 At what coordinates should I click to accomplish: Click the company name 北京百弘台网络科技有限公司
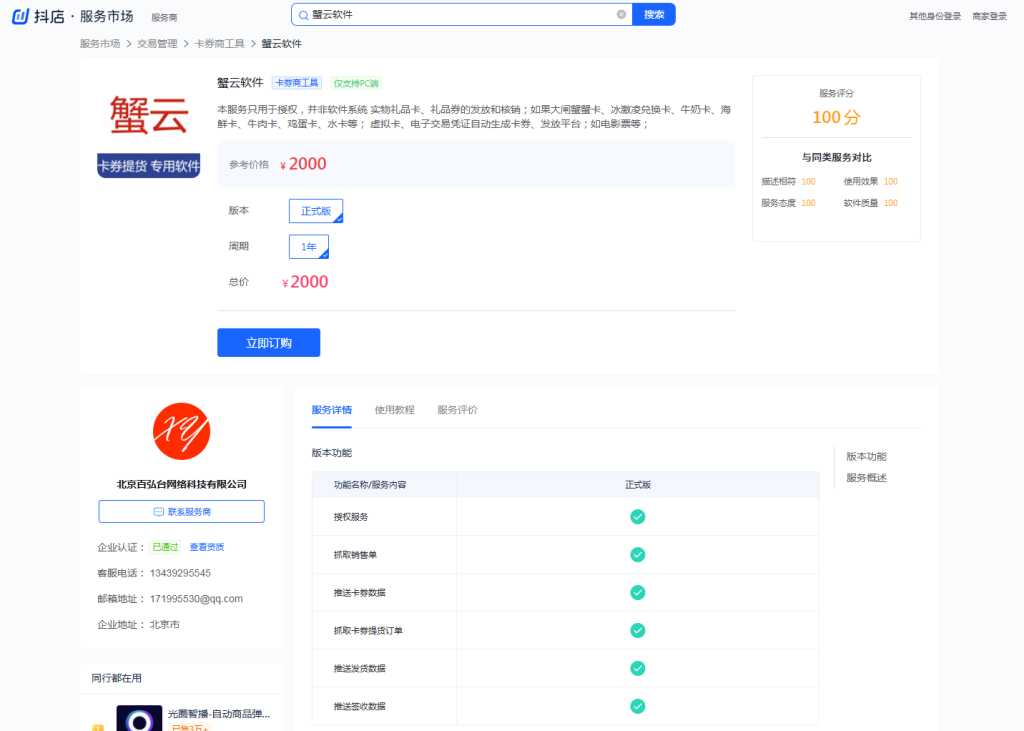point(182,484)
